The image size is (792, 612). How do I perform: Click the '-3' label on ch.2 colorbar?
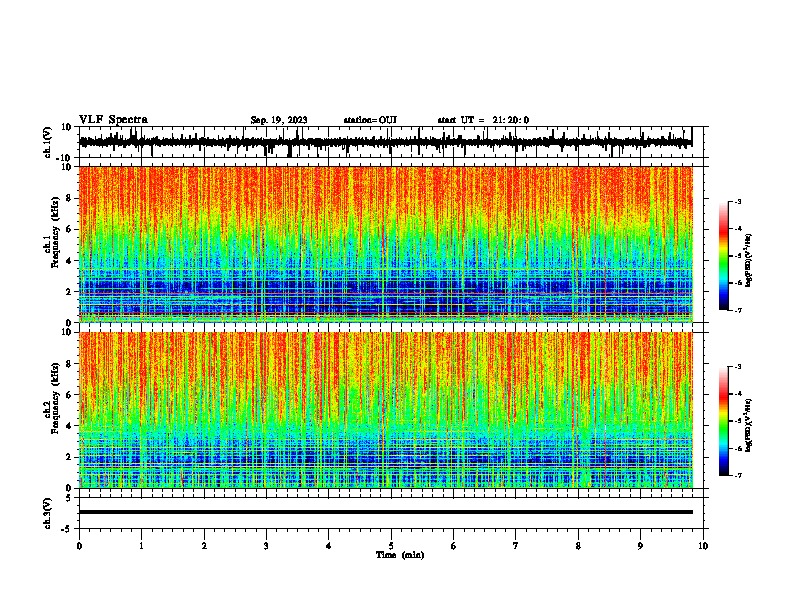coord(737,367)
